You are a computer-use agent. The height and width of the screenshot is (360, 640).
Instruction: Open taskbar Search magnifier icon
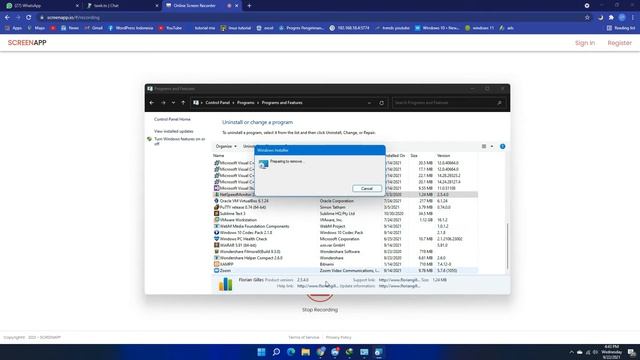pos(276,352)
